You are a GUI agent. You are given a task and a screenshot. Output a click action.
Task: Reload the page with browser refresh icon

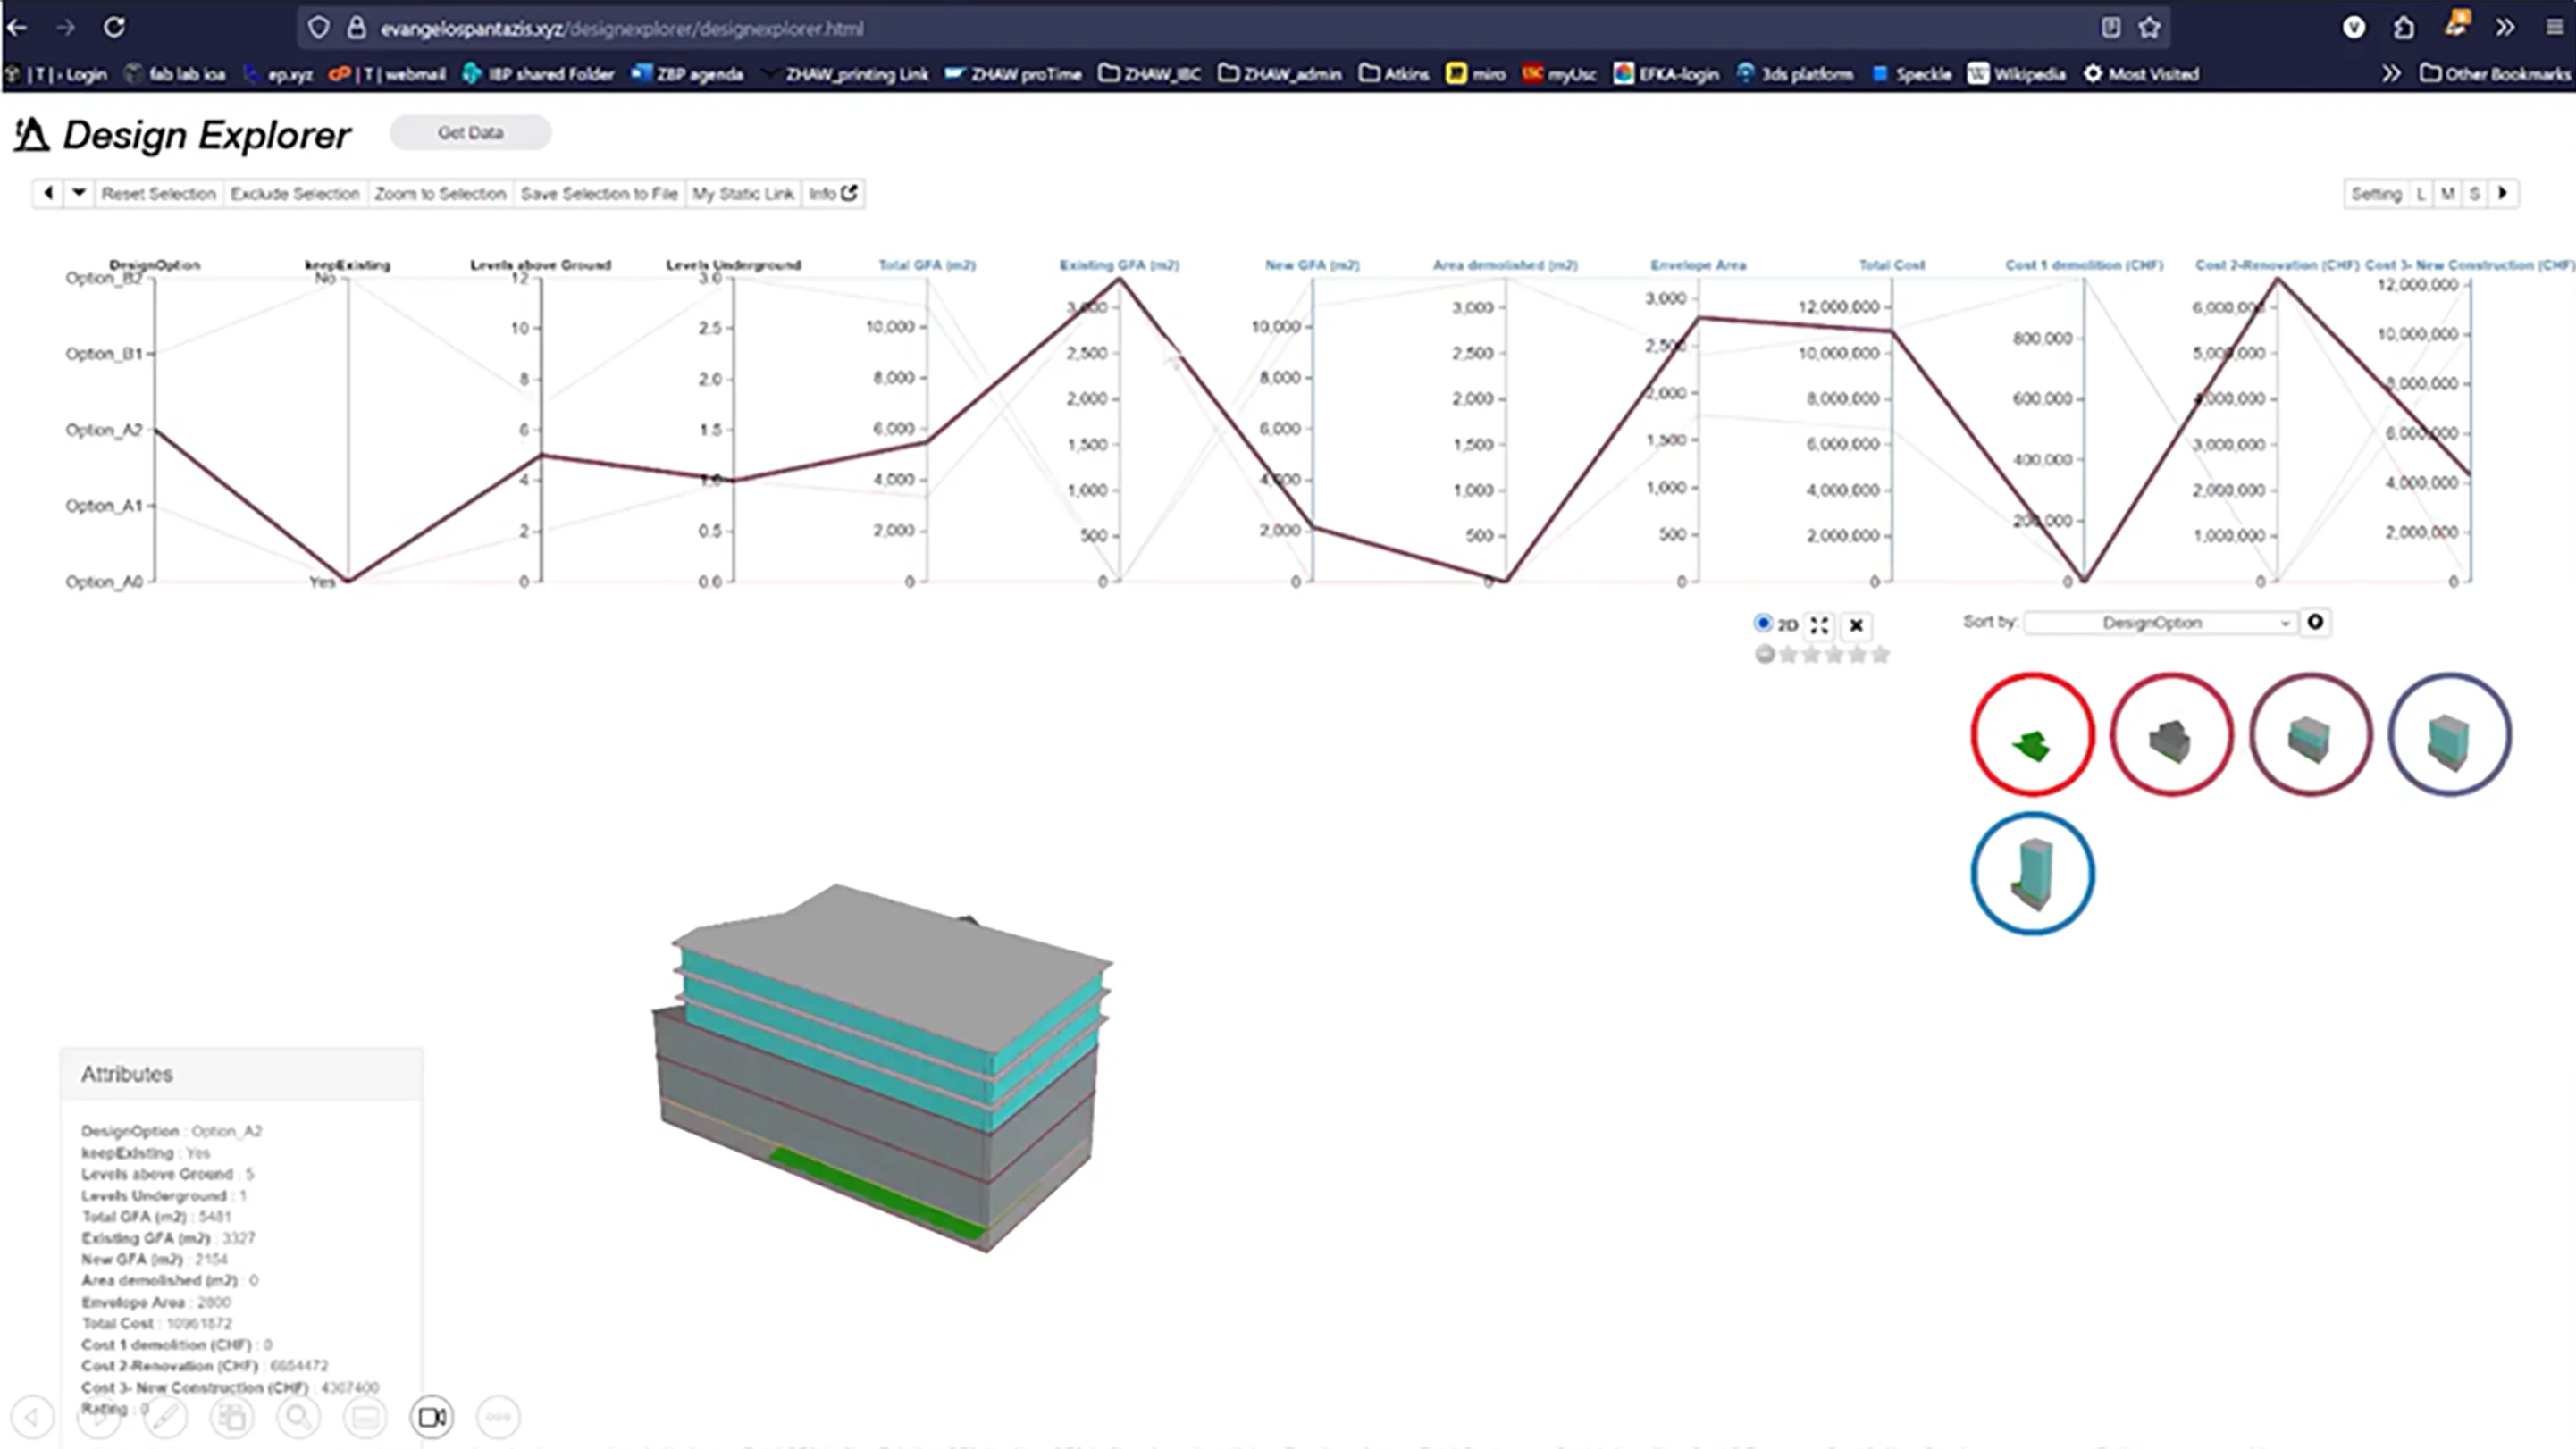point(114,27)
